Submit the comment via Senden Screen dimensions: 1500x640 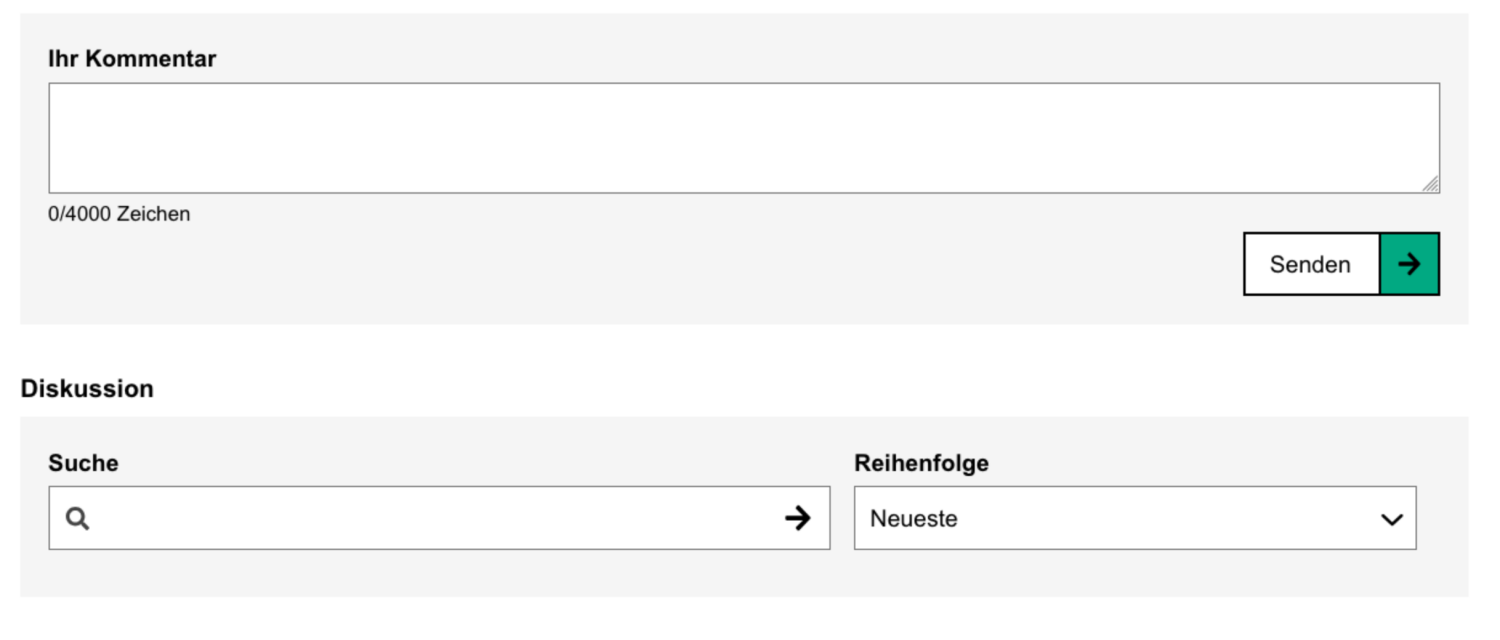pyautogui.click(x=1311, y=263)
